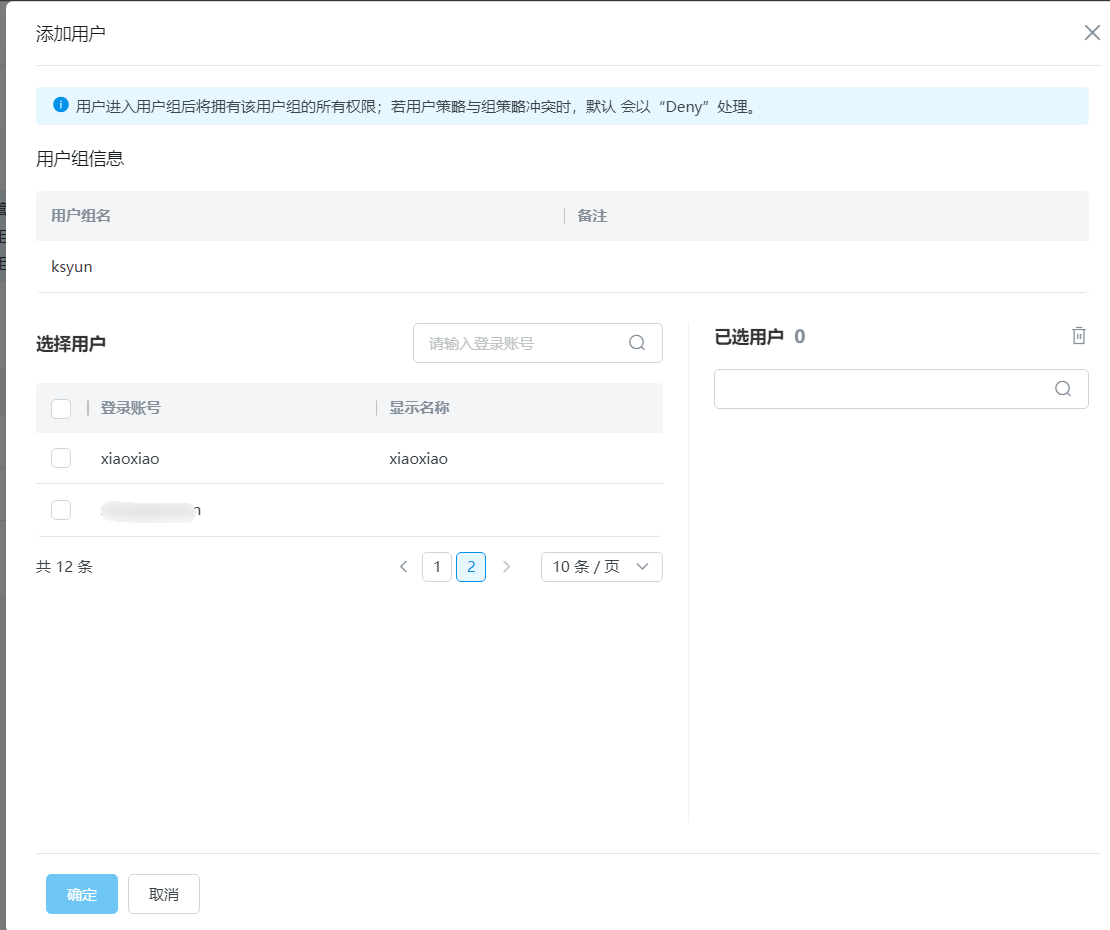Go to previous page using left arrow
Viewport: 1110px width, 930px height.
pos(404,567)
